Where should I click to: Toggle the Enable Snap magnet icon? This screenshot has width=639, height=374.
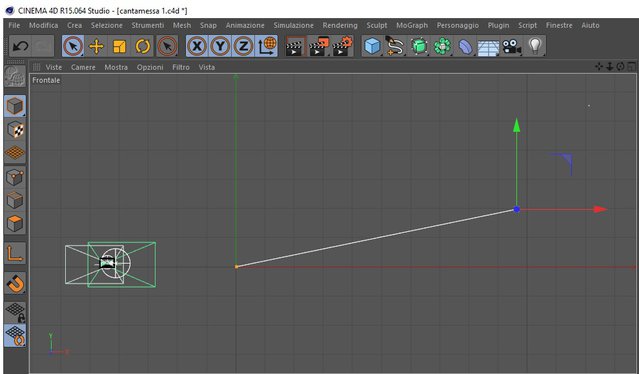tap(15, 283)
